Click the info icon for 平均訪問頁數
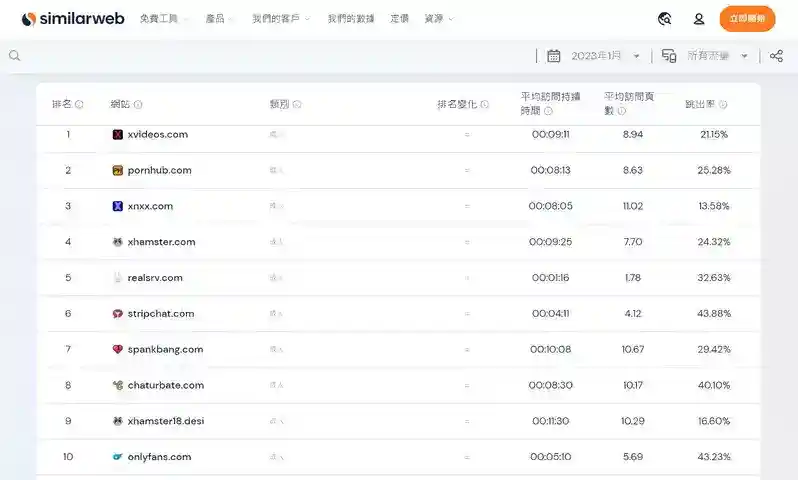 coord(621,111)
